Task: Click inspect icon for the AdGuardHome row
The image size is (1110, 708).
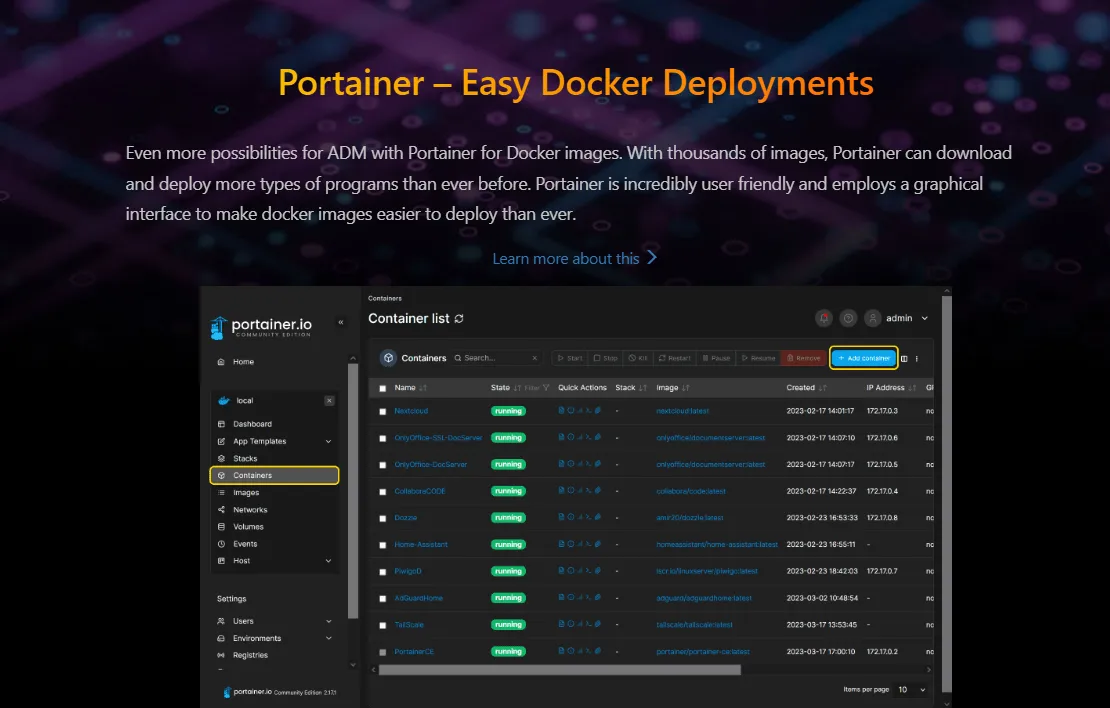Action: point(571,597)
